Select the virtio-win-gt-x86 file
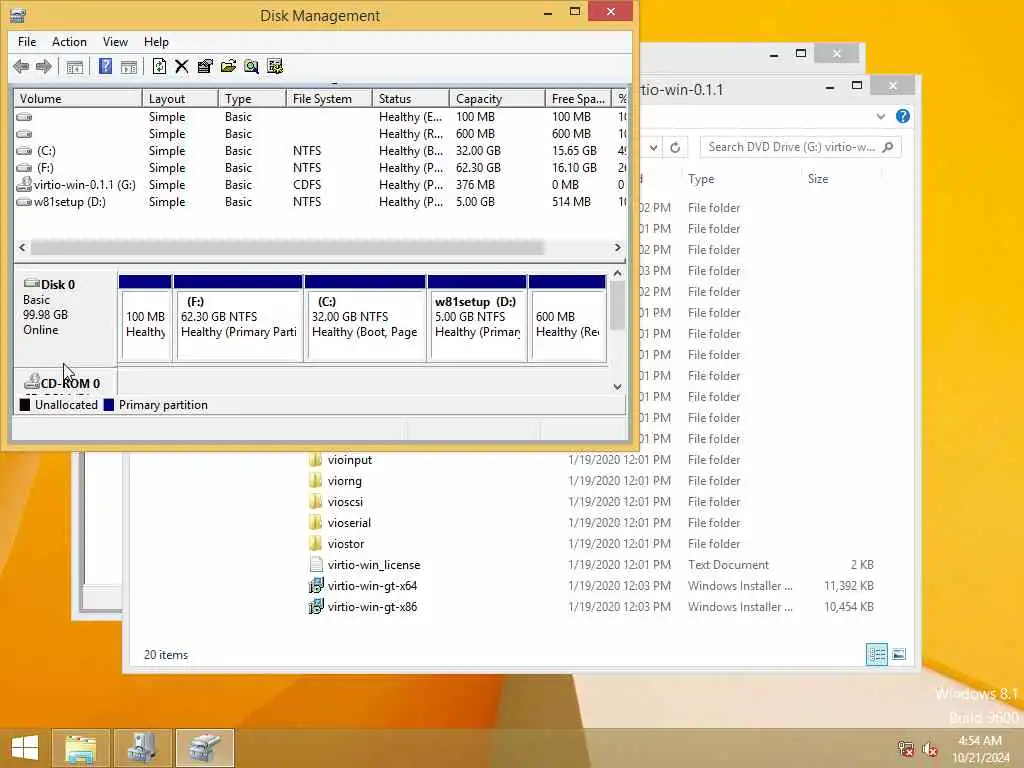The height and width of the screenshot is (768, 1024). click(x=372, y=607)
